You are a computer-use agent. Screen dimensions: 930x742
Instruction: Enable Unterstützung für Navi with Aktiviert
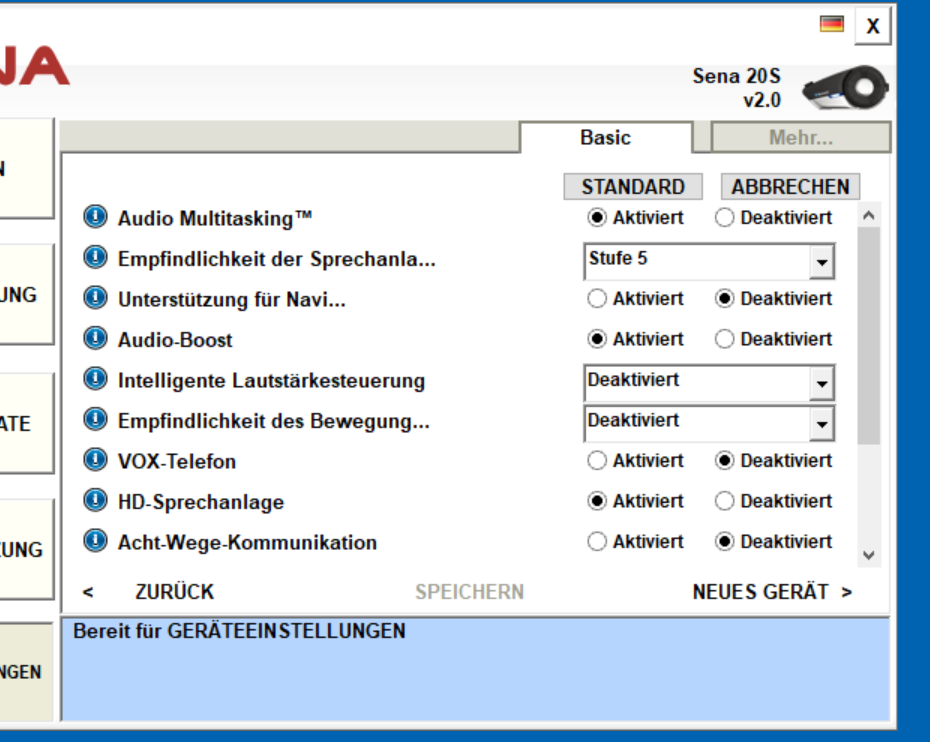click(x=597, y=299)
